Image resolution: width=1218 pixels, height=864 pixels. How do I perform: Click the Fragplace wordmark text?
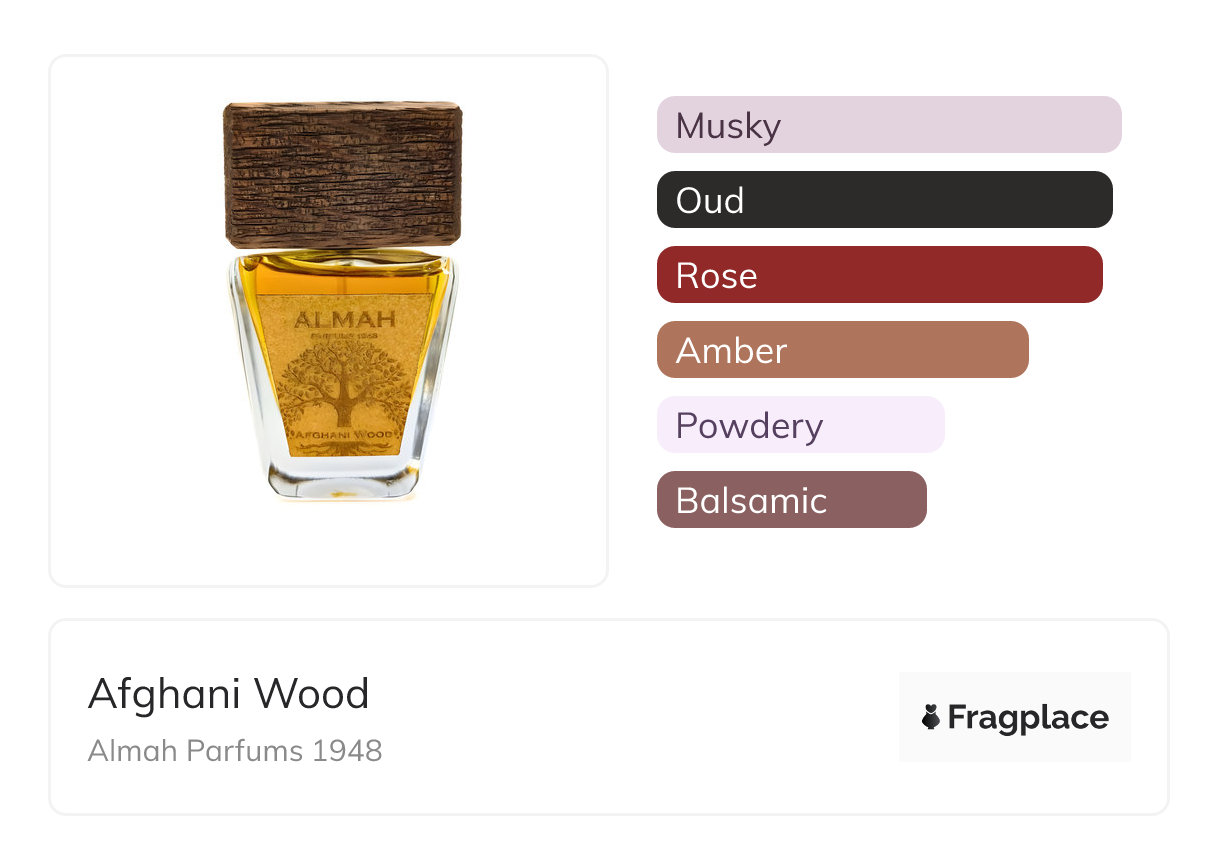click(x=1028, y=718)
